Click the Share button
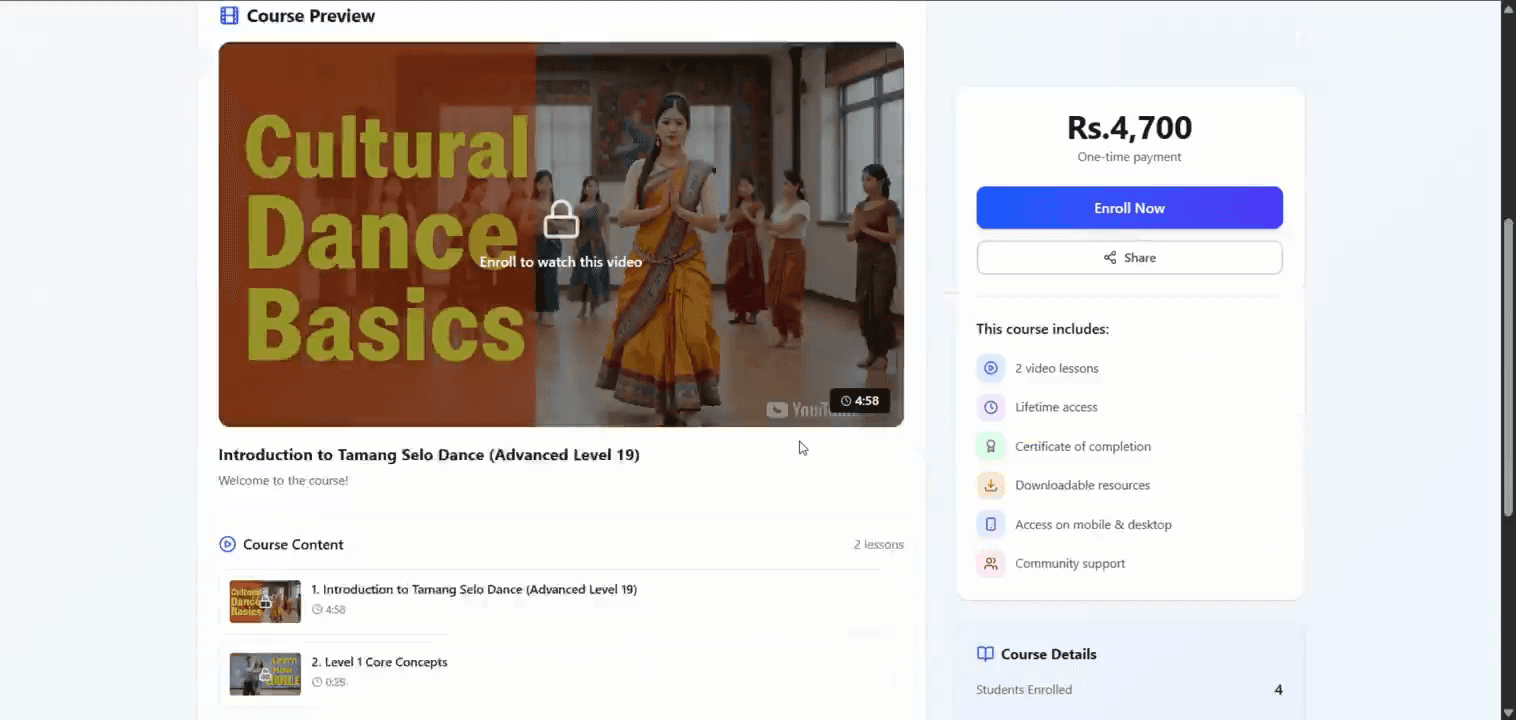The height and width of the screenshot is (720, 1516). tap(1129, 258)
